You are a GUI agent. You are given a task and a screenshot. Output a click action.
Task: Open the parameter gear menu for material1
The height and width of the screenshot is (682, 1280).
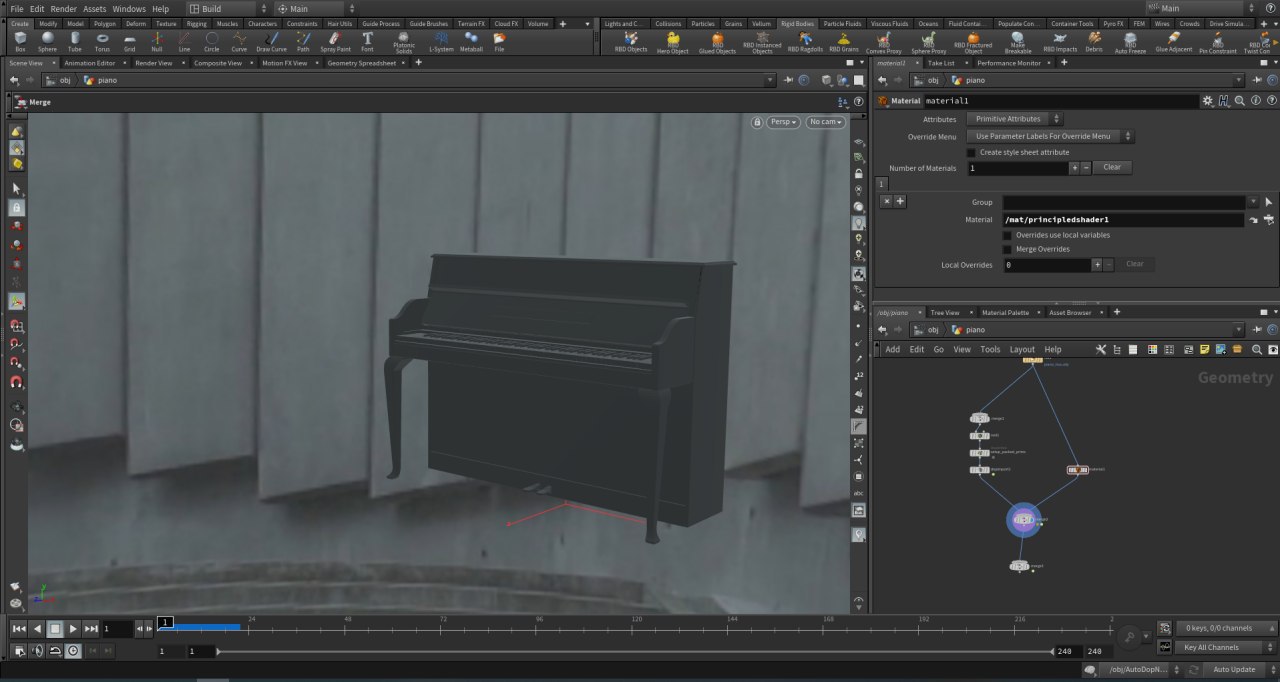coord(1208,101)
